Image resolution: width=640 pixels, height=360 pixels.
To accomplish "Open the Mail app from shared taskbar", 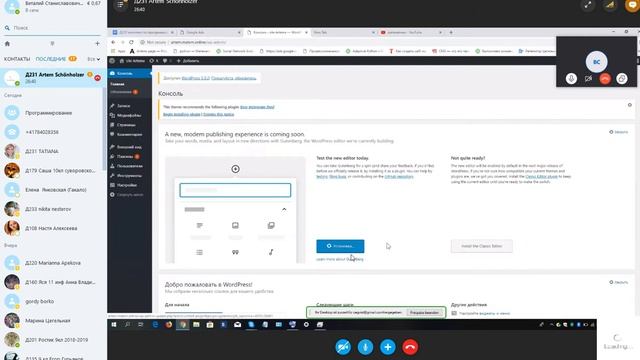I will 238,324.
